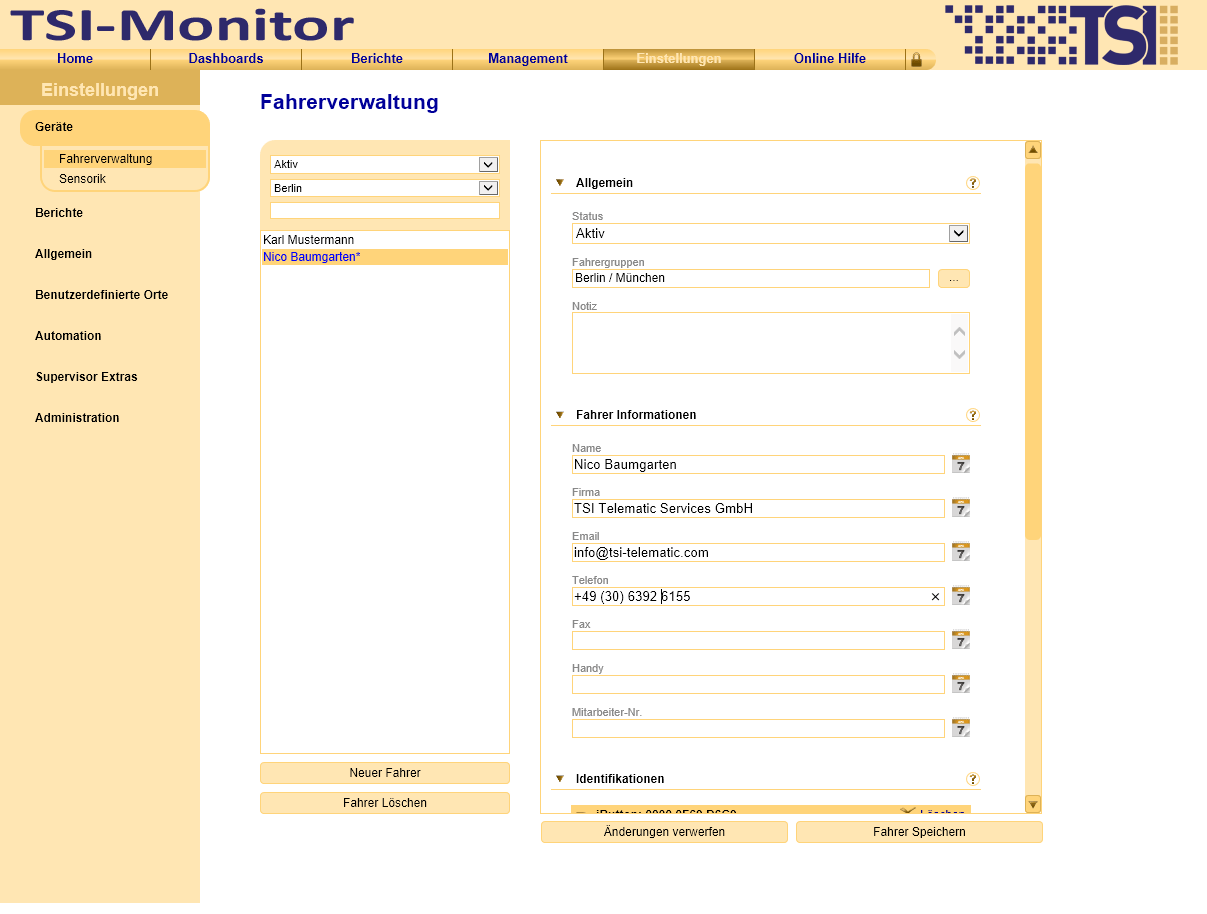Open Automation settings
This screenshot has width=1207, height=914.
tap(68, 336)
